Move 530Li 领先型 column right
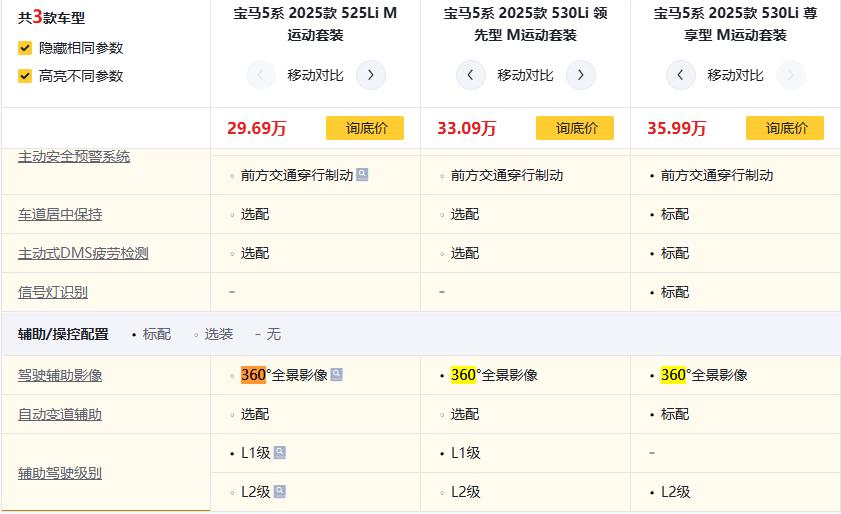Image resolution: width=841 pixels, height=514 pixels. (x=581, y=75)
